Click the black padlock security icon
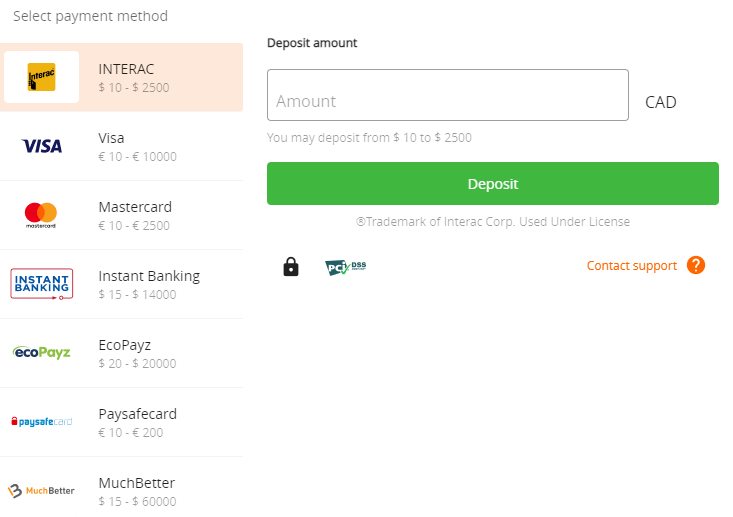The height and width of the screenshot is (517, 733). click(291, 266)
